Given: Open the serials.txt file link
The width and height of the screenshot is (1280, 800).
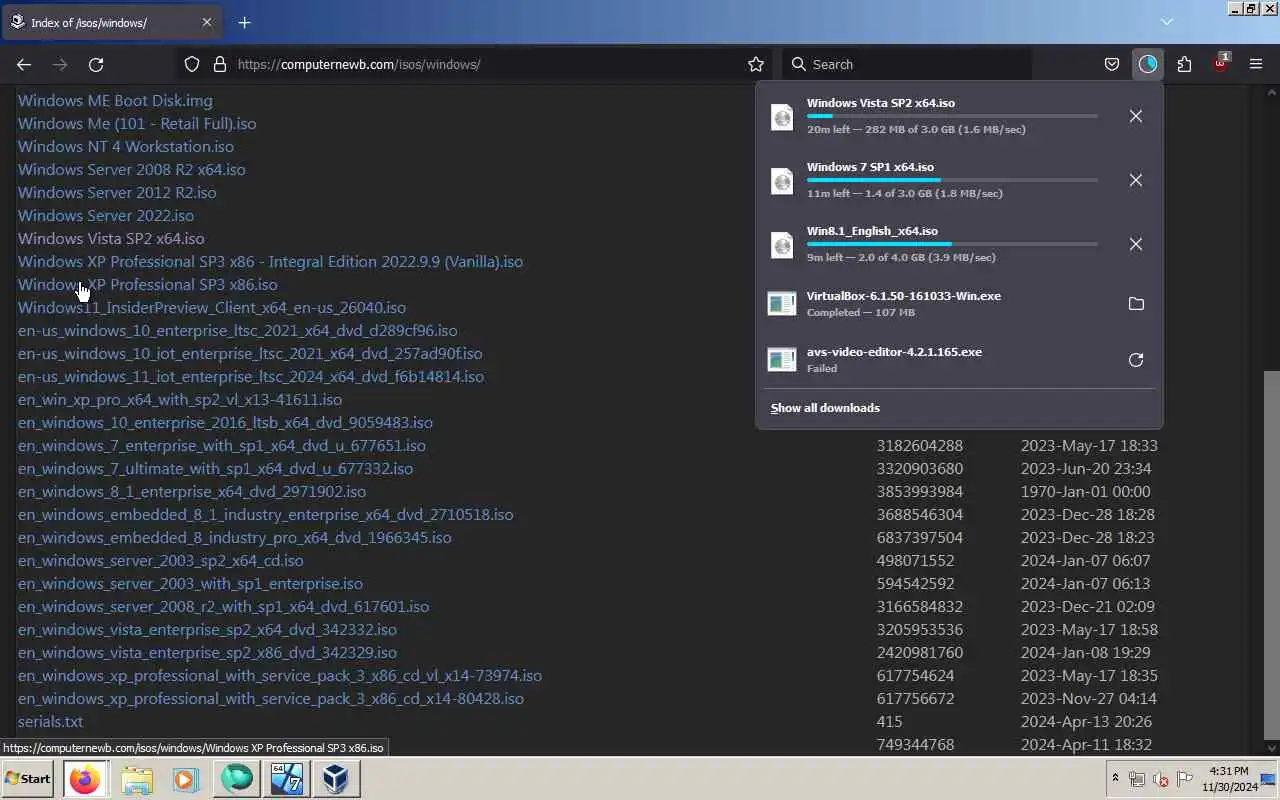Looking at the screenshot, I should pos(50,721).
